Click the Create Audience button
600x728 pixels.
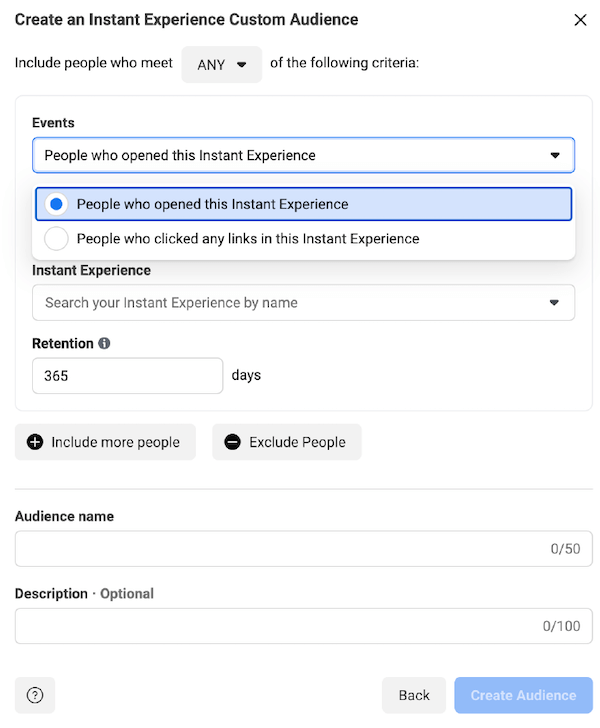(523, 695)
